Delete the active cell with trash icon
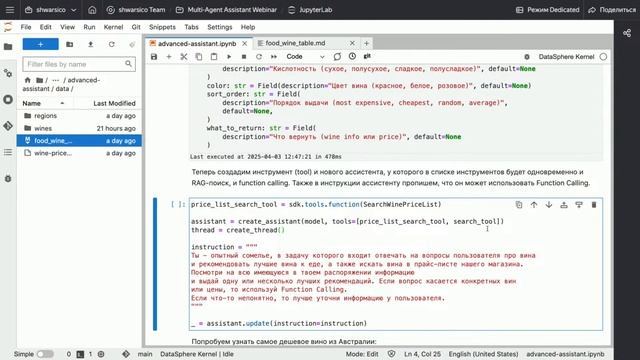Viewport: 640px width, 360px height. 594,204
